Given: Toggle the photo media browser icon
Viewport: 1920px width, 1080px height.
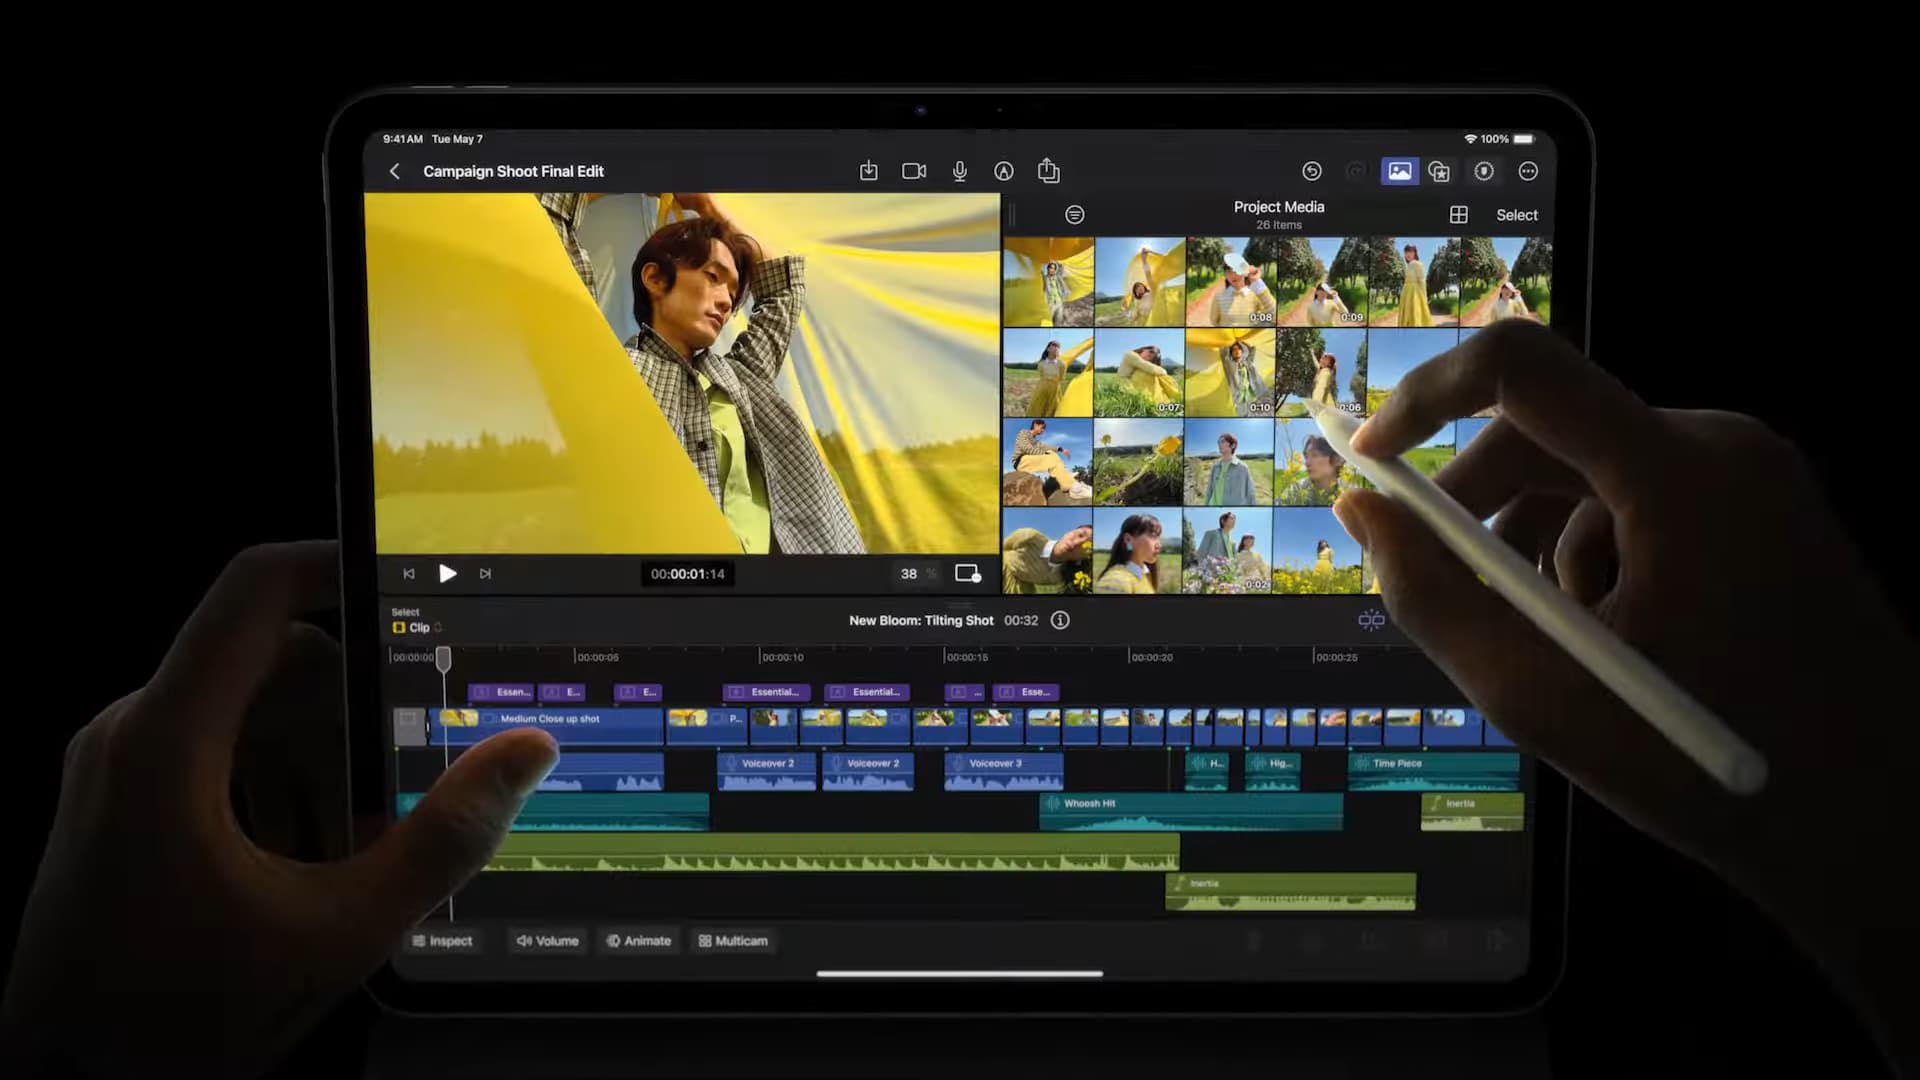Looking at the screenshot, I should 1399,171.
